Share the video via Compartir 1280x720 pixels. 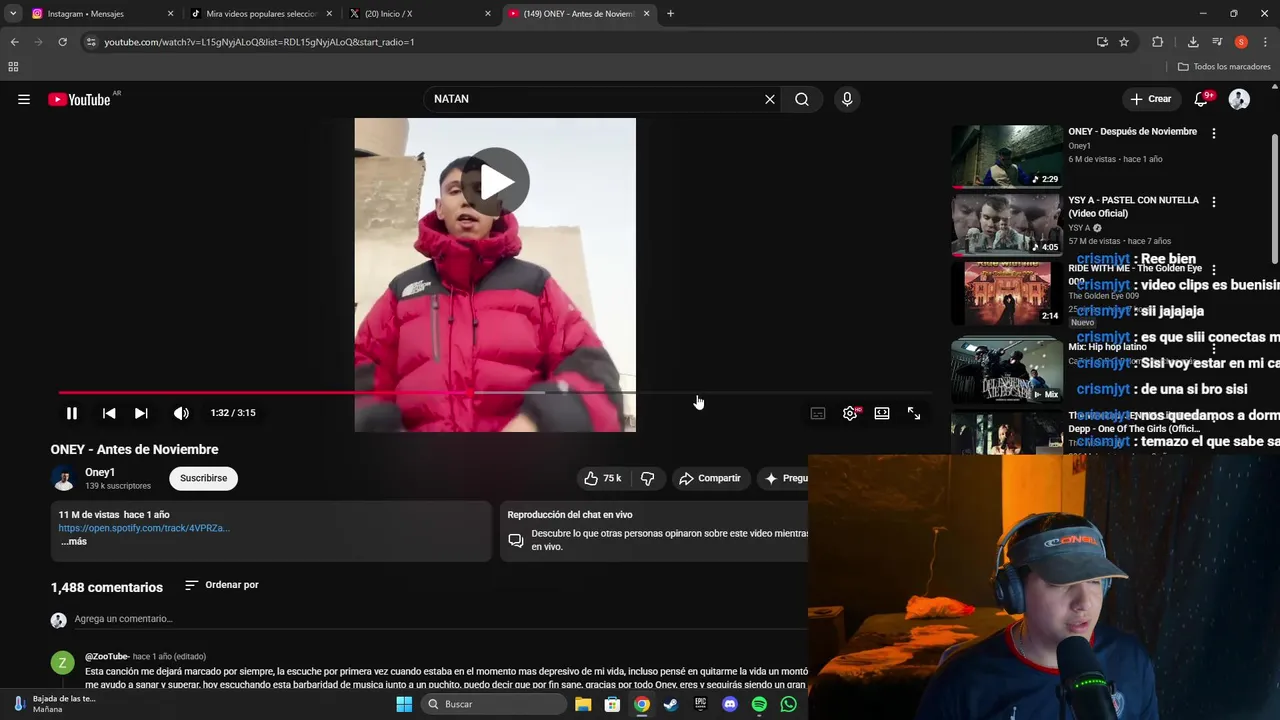710,478
